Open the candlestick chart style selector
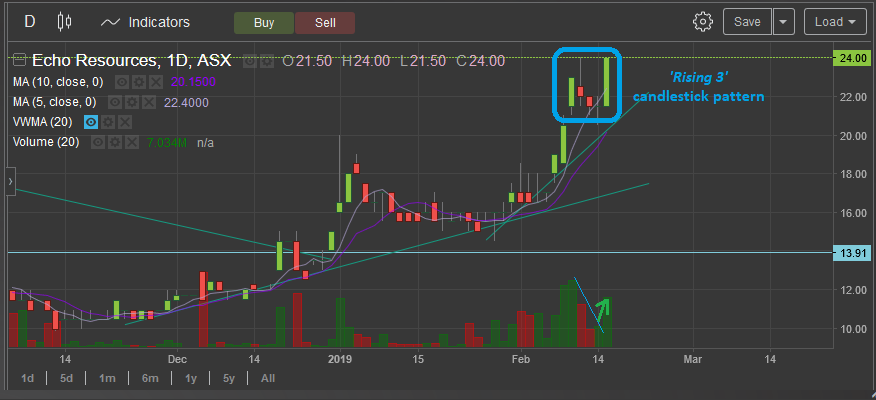The width and height of the screenshot is (876, 400). click(65, 22)
